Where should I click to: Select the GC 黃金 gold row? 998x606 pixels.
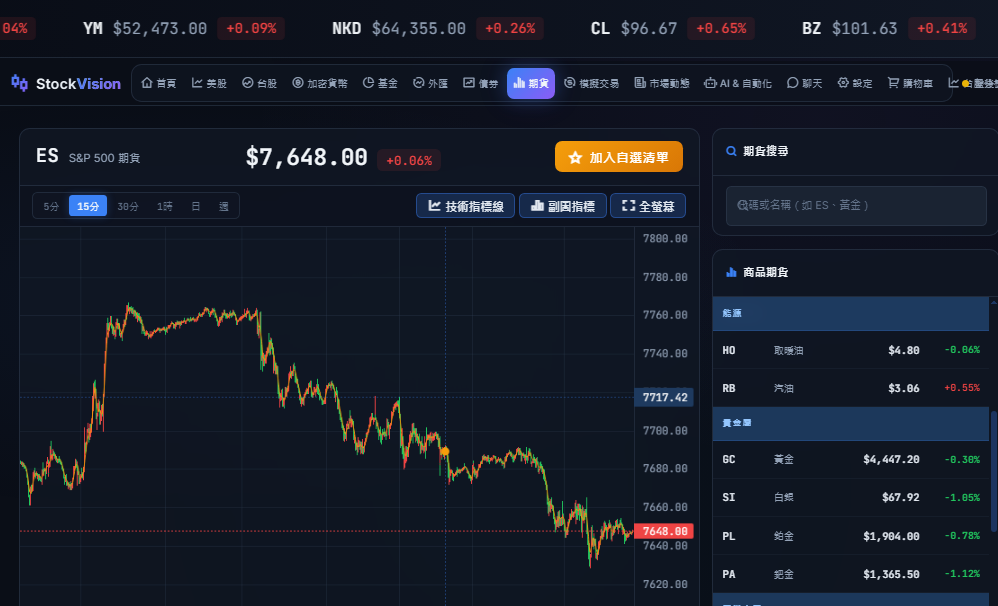click(x=851, y=460)
